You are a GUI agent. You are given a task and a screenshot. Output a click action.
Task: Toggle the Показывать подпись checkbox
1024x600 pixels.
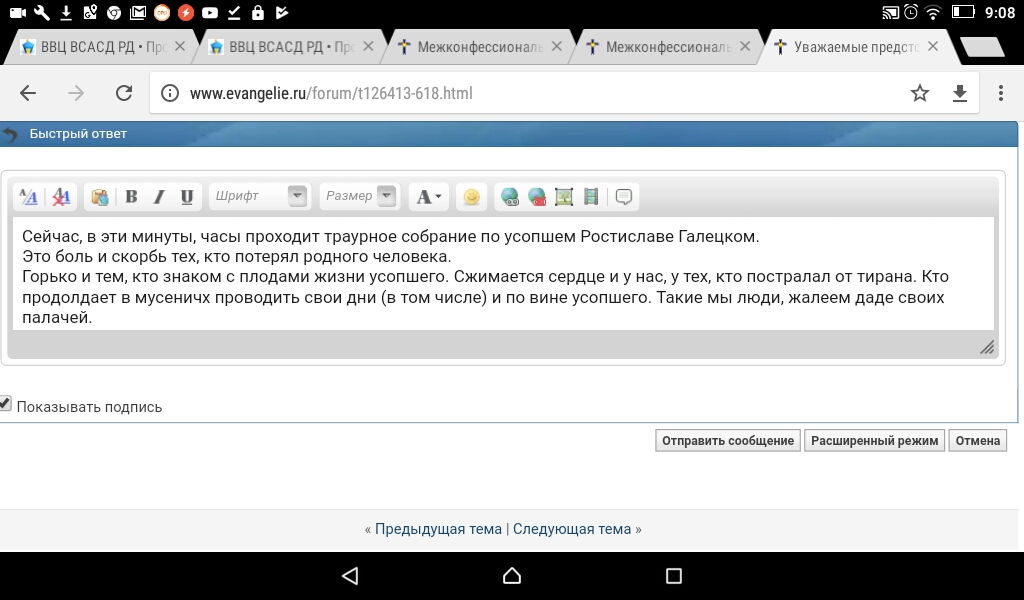pyautogui.click(x=6, y=404)
